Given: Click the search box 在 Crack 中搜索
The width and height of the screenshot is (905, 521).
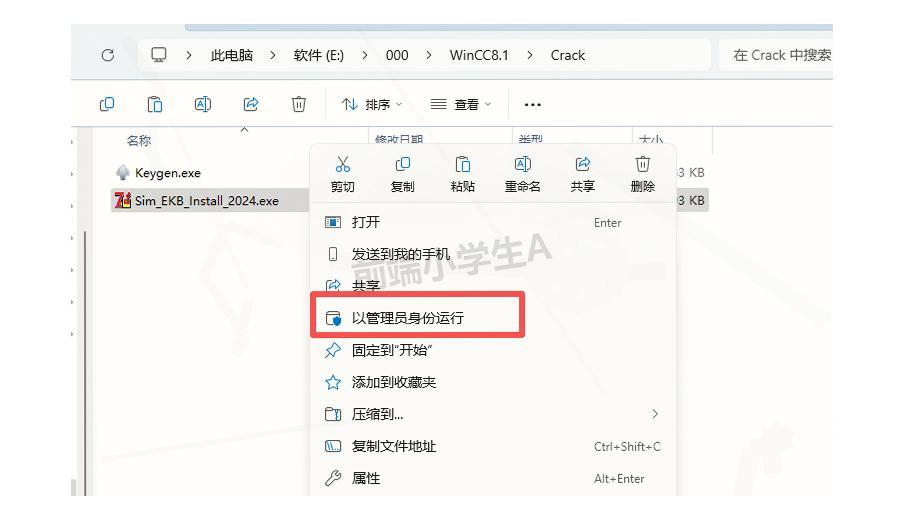Looking at the screenshot, I should [780, 55].
